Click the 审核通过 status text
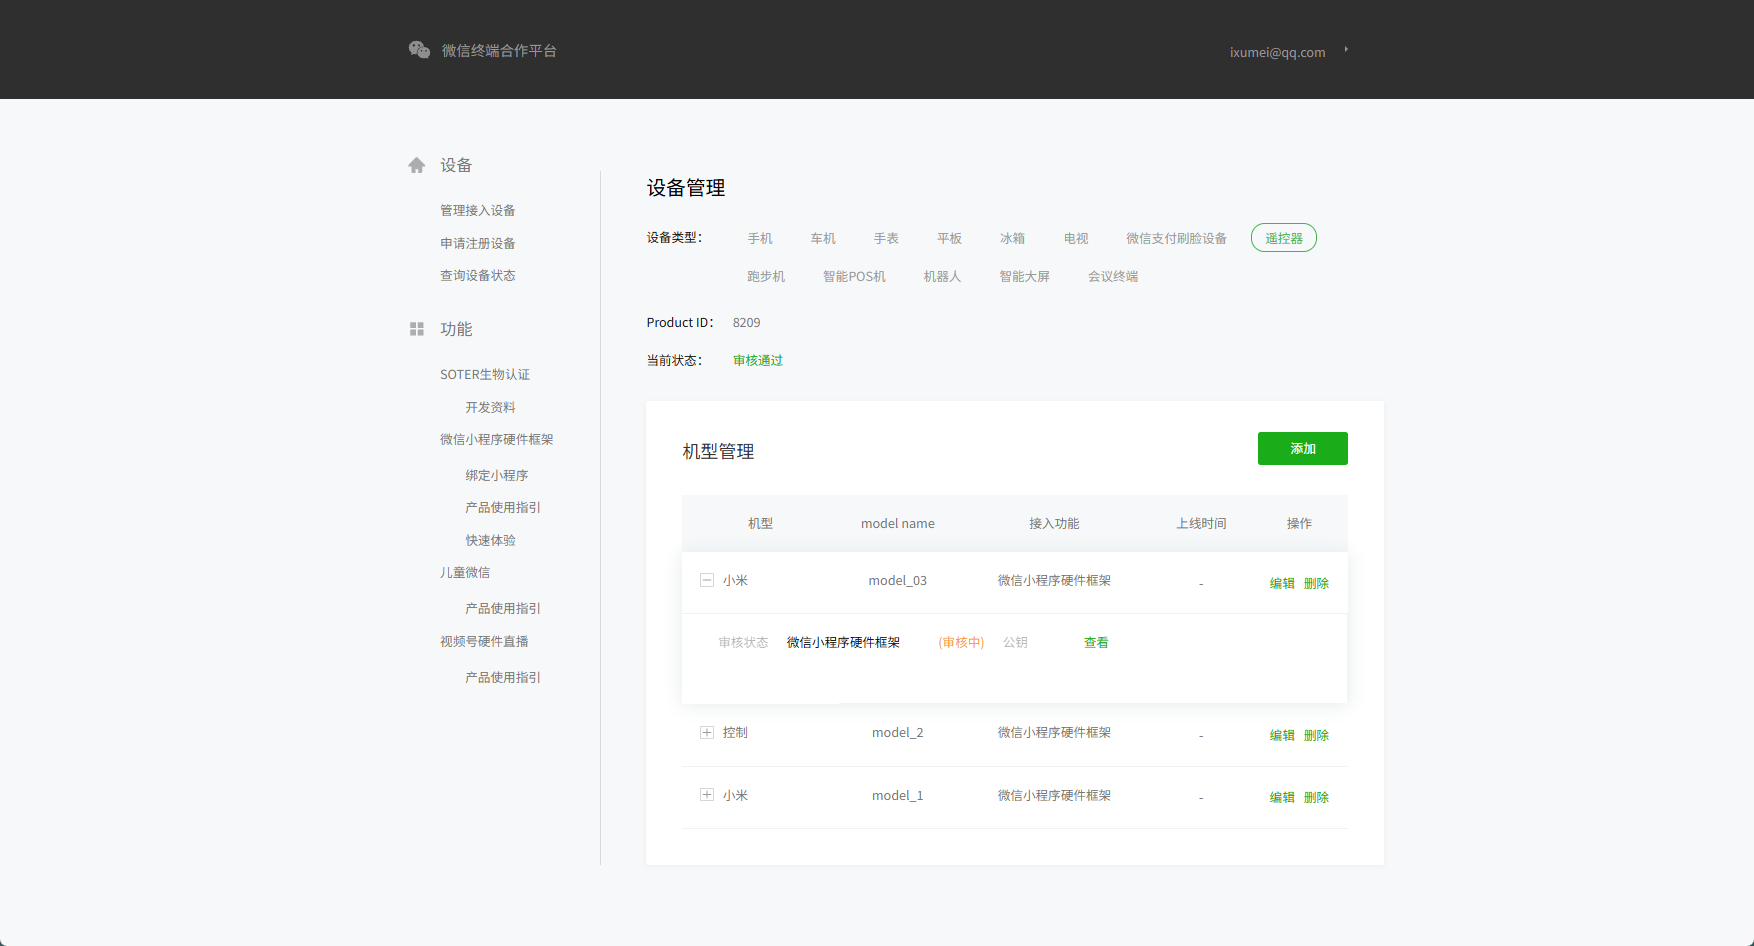 click(758, 360)
